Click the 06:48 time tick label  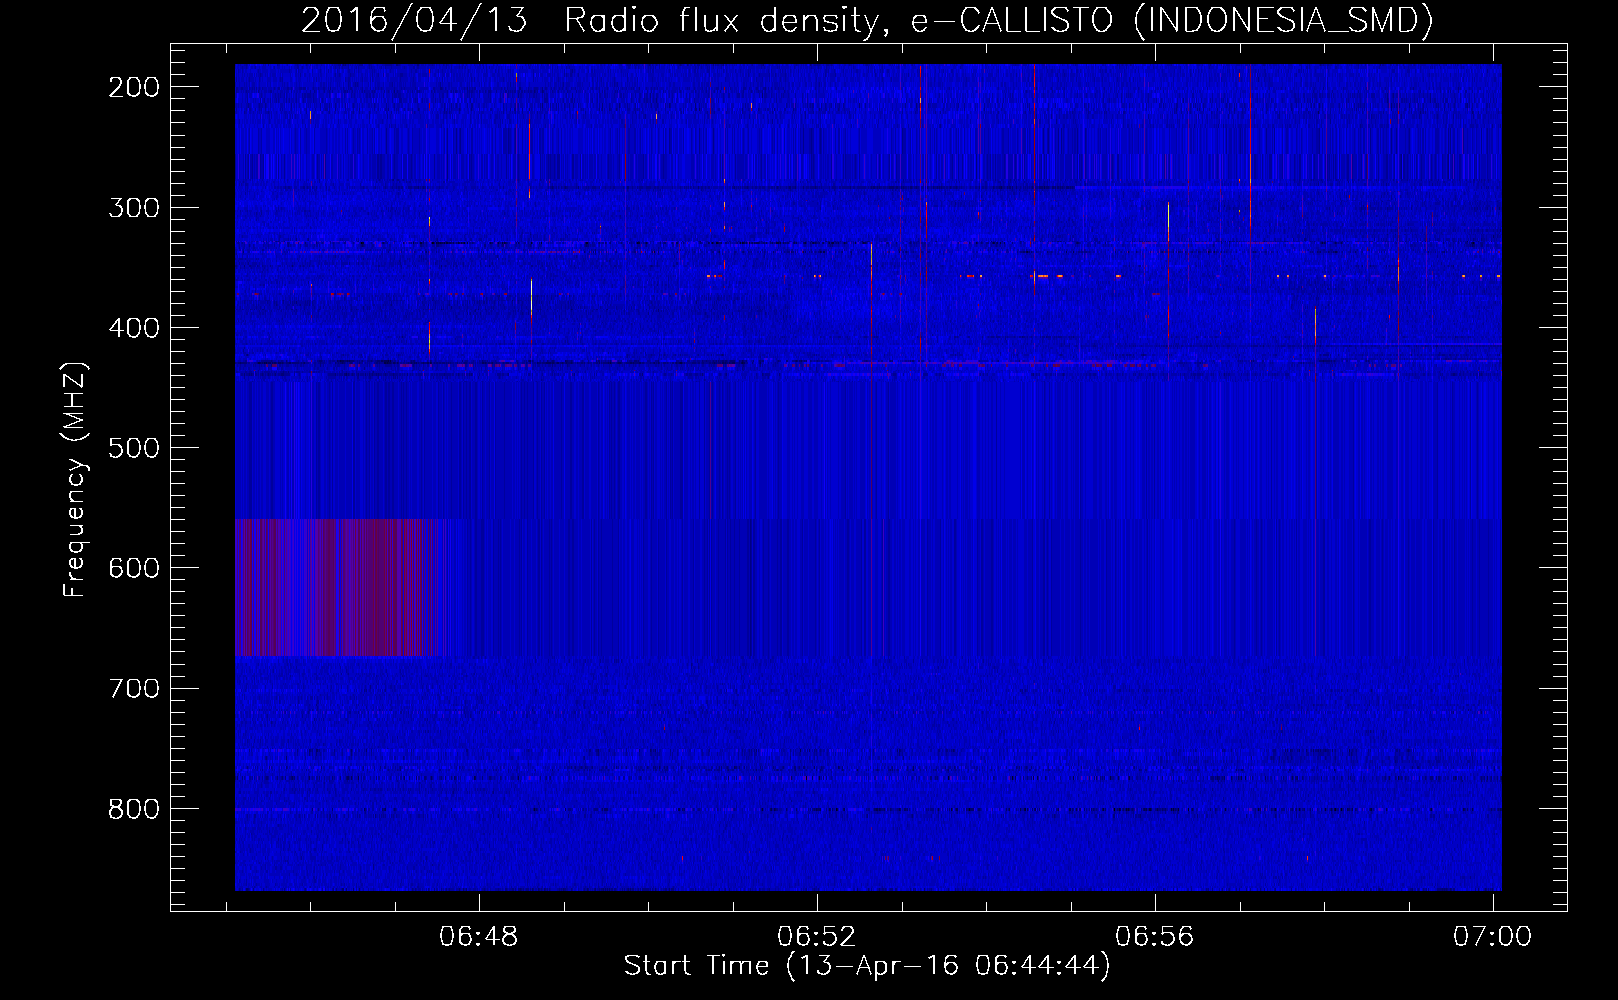tap(479, 936)
